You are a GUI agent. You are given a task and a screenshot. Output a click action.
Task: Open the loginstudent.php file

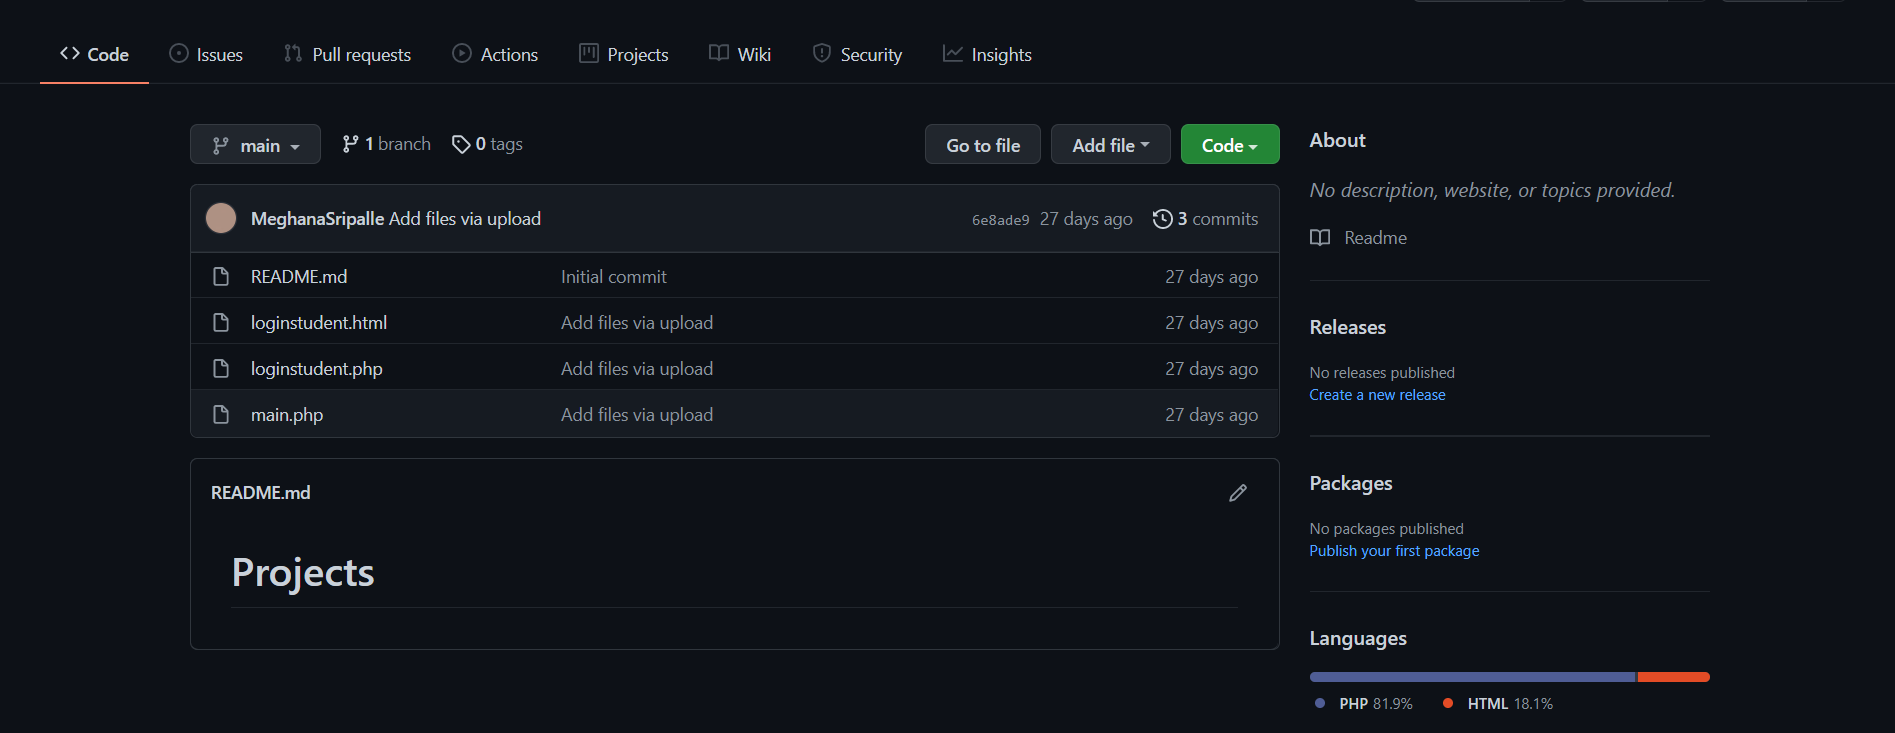(317, 368)
